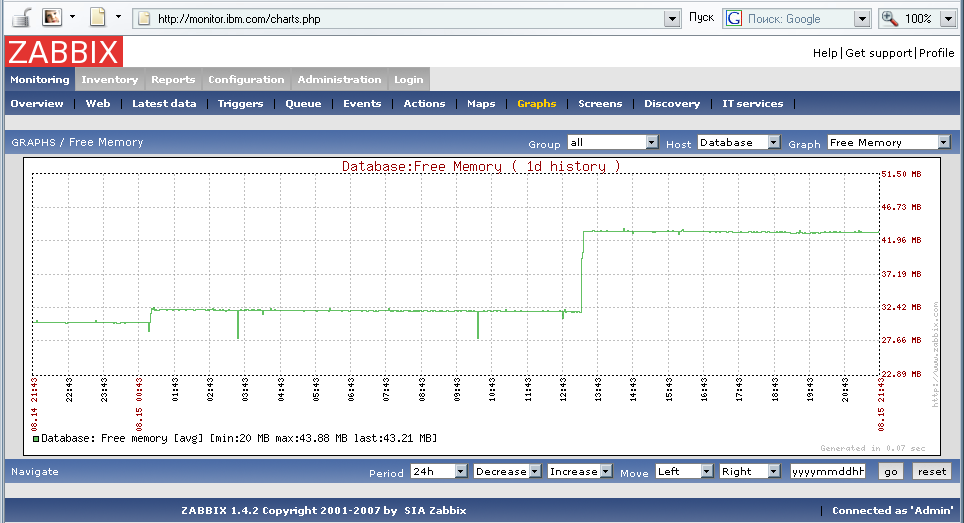Open the Triggers submenu item
The image size is (964, 523).
click(240, 104)
